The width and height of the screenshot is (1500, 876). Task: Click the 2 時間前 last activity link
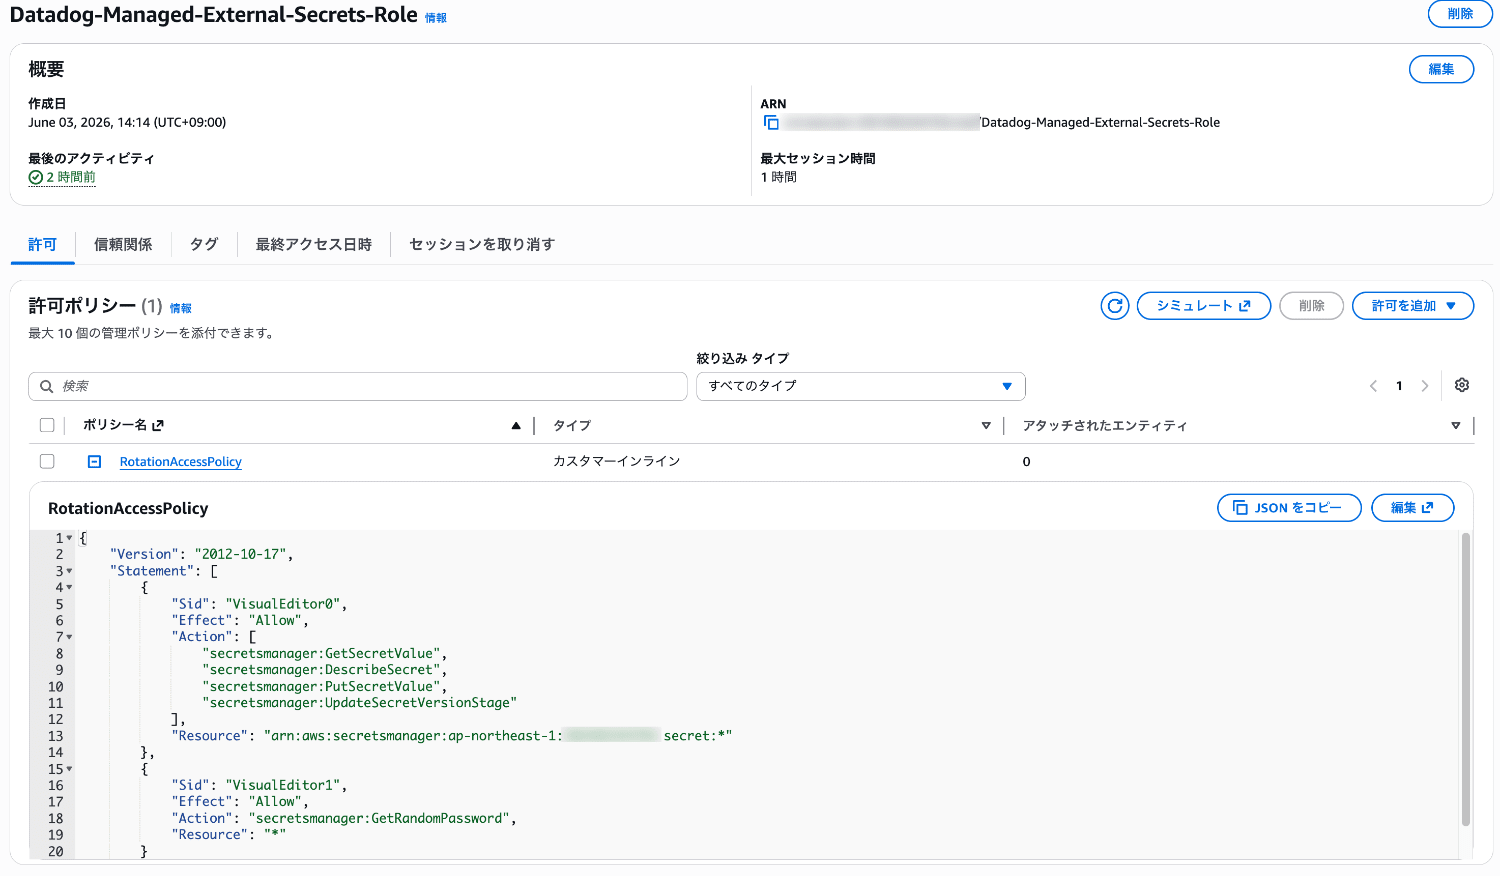coord(71,177)
